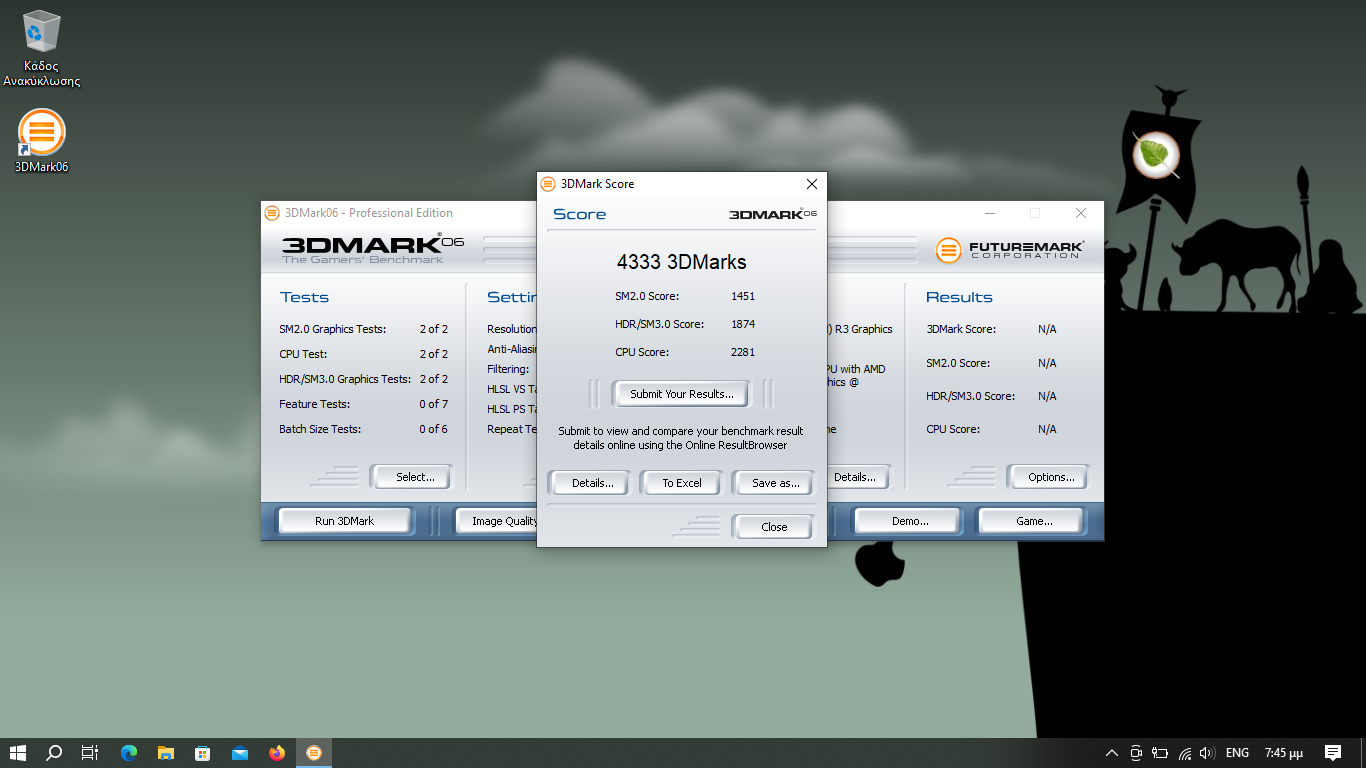This screenshot has width=1366, height=768.
Task: Open Wi-Fi network tray icon
Action: pos(1185,753)
